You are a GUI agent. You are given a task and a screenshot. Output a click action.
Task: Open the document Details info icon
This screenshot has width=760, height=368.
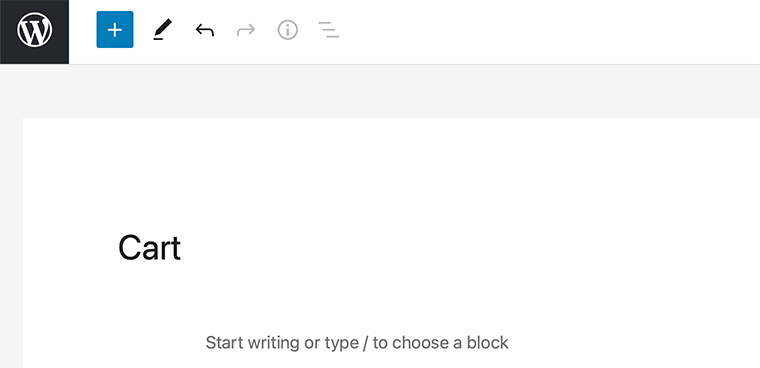[x=287, y=30]
